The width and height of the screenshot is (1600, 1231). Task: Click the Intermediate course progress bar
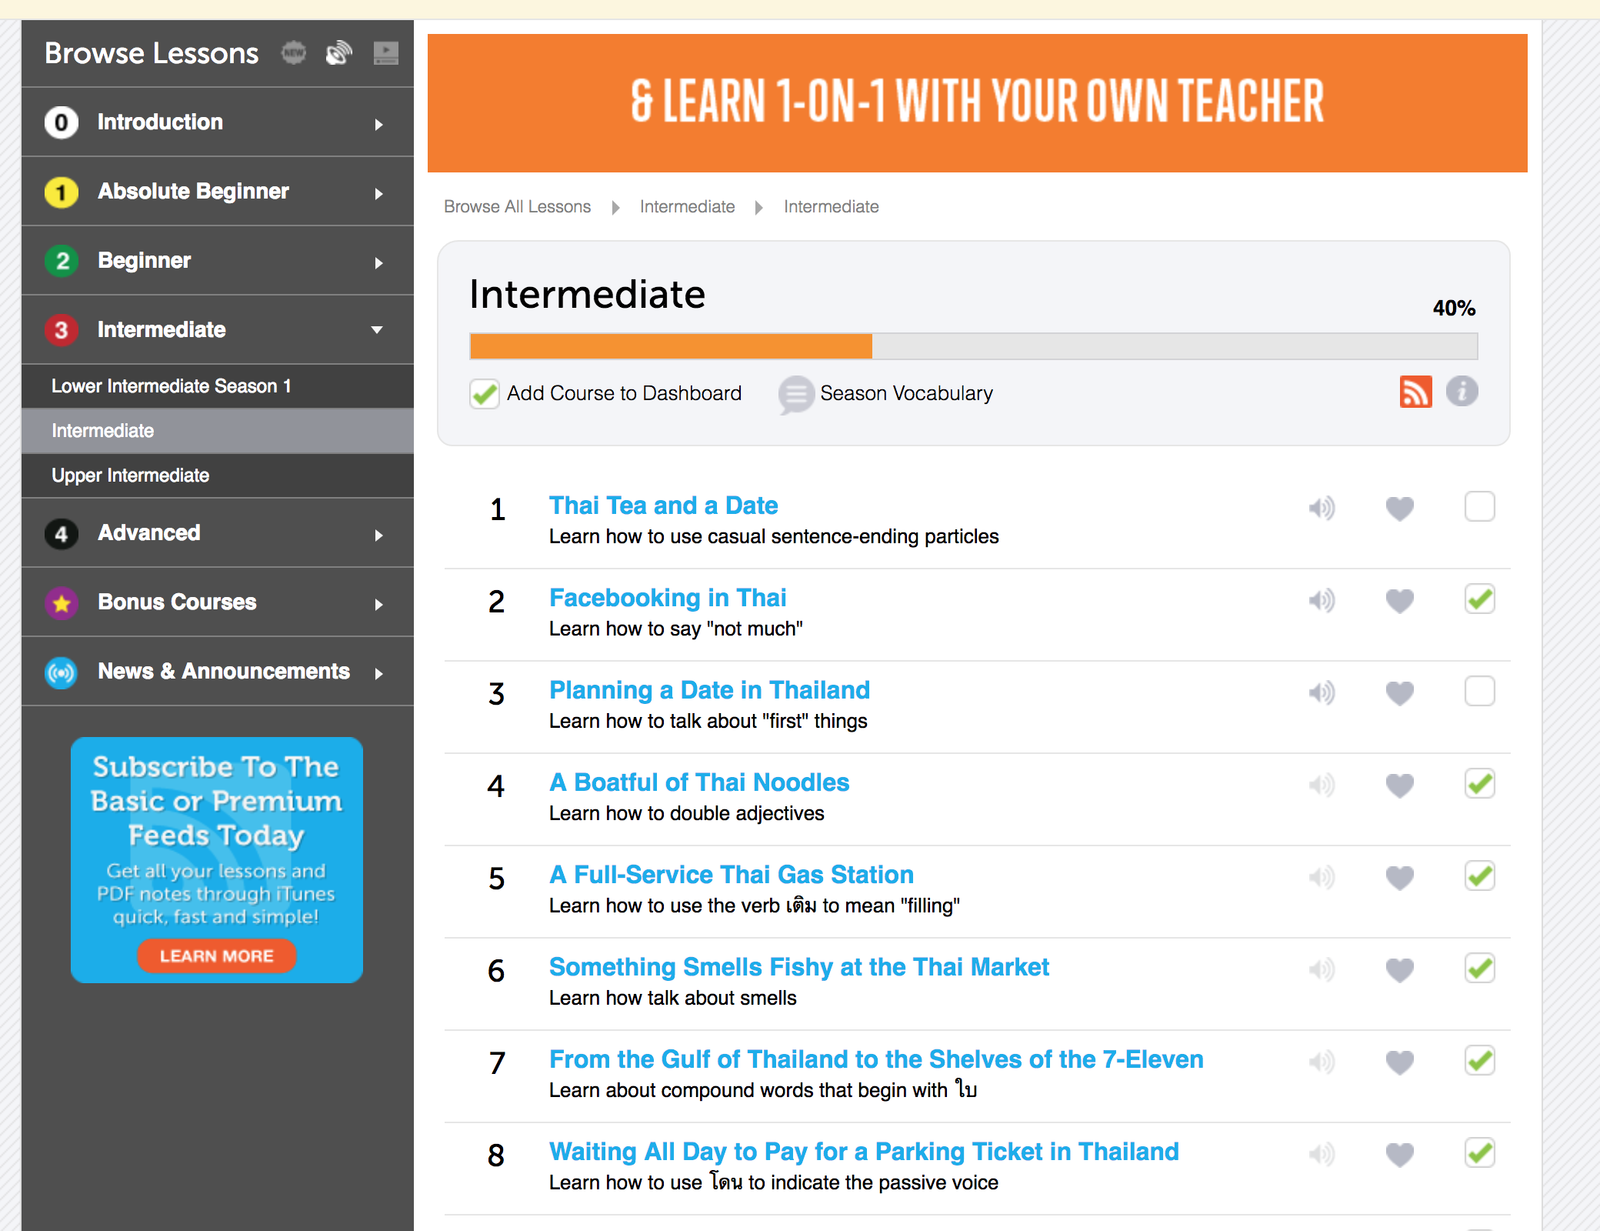(973, 347)
